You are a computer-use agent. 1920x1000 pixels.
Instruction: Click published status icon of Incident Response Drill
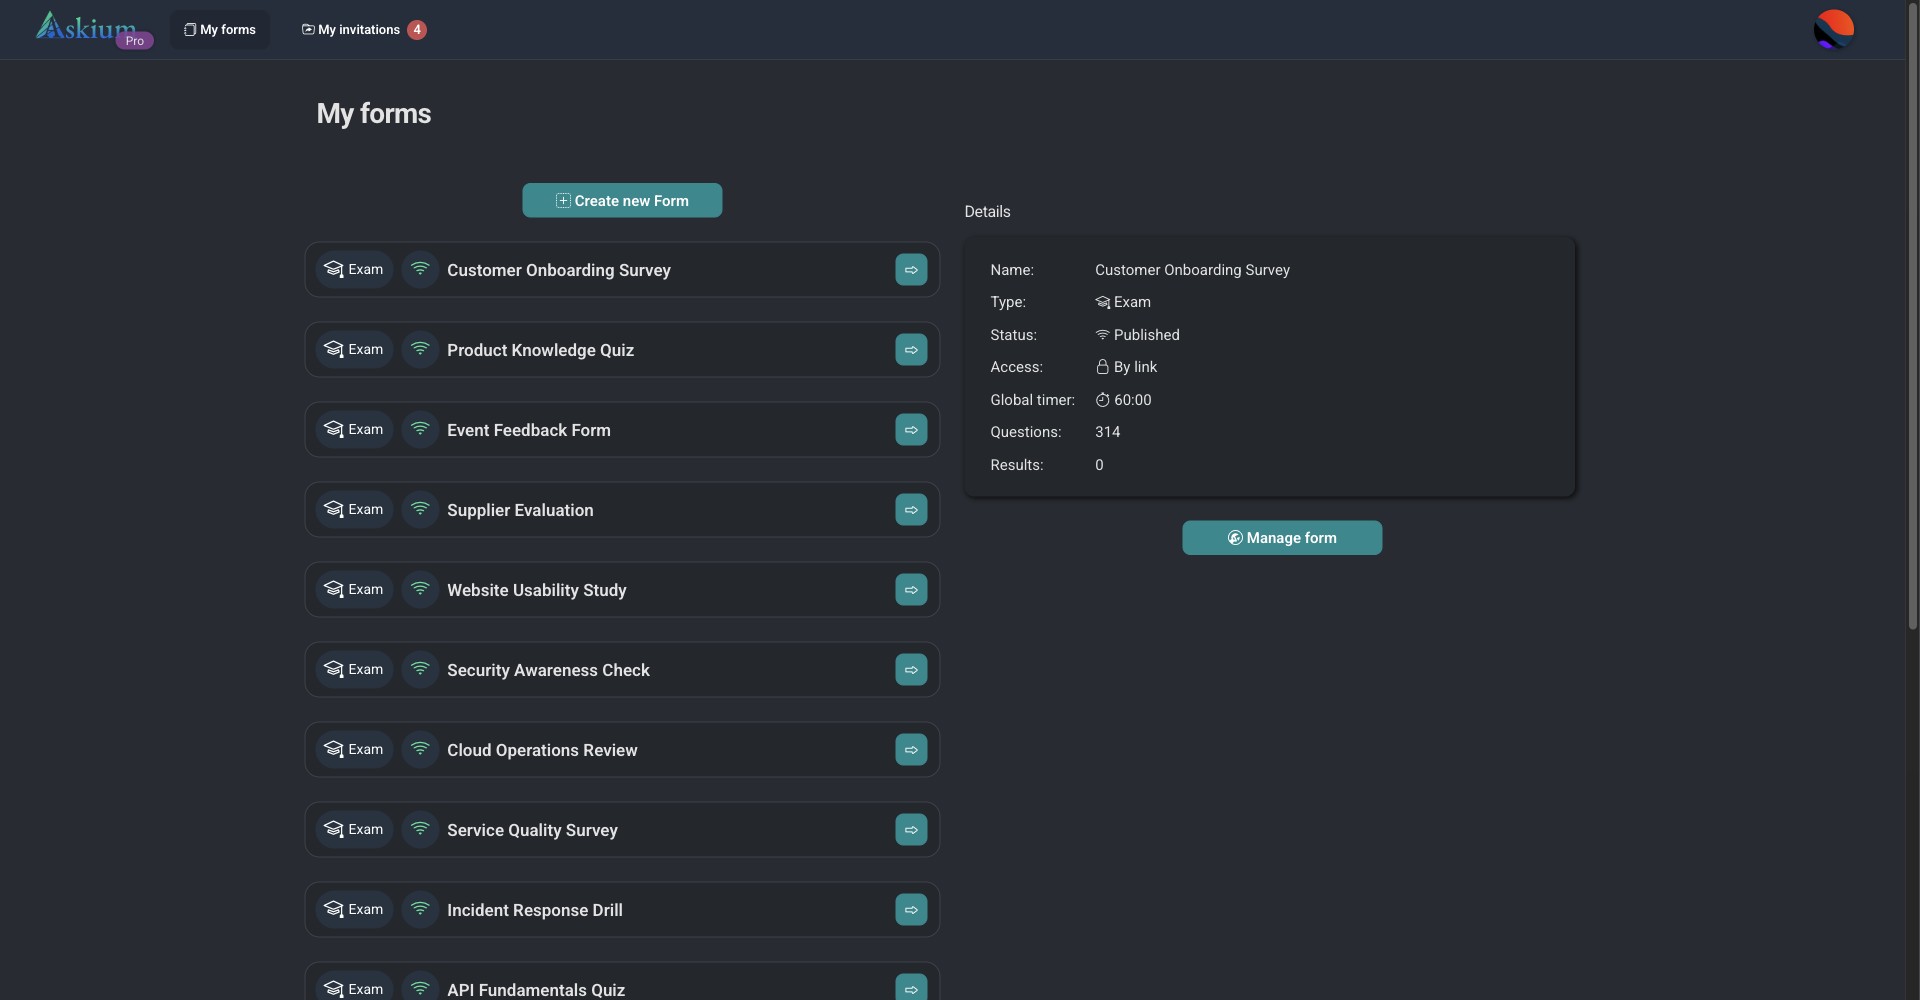pos(420,909)
